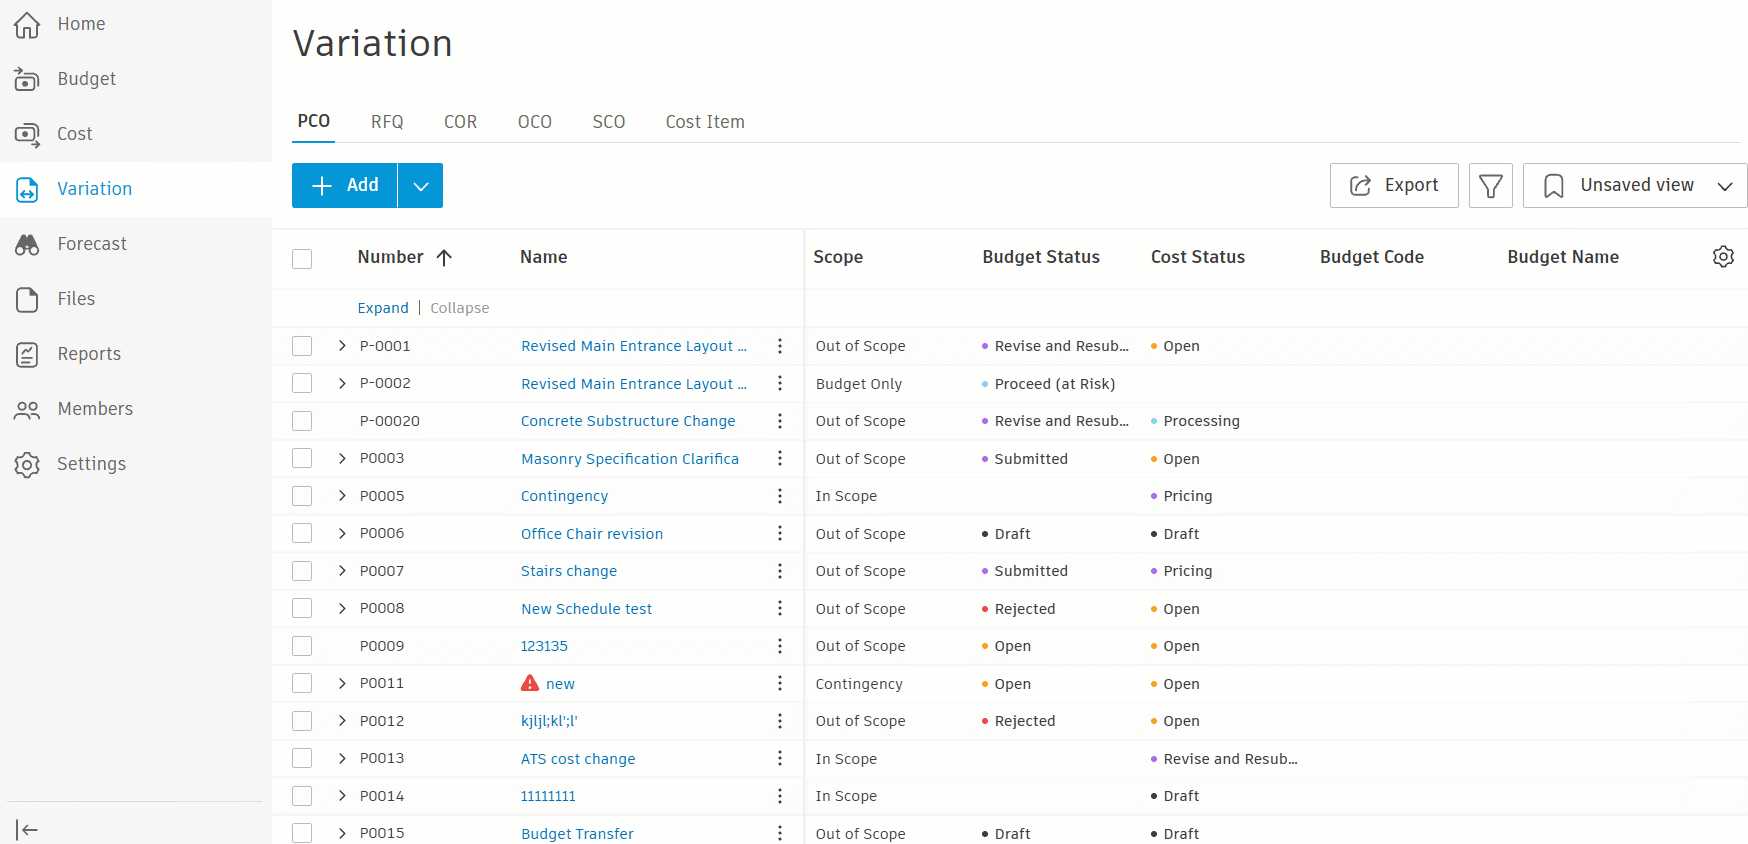Click the Budget sidebar icon
Screen dimensions: 1748x844
[x=27, y=79]
